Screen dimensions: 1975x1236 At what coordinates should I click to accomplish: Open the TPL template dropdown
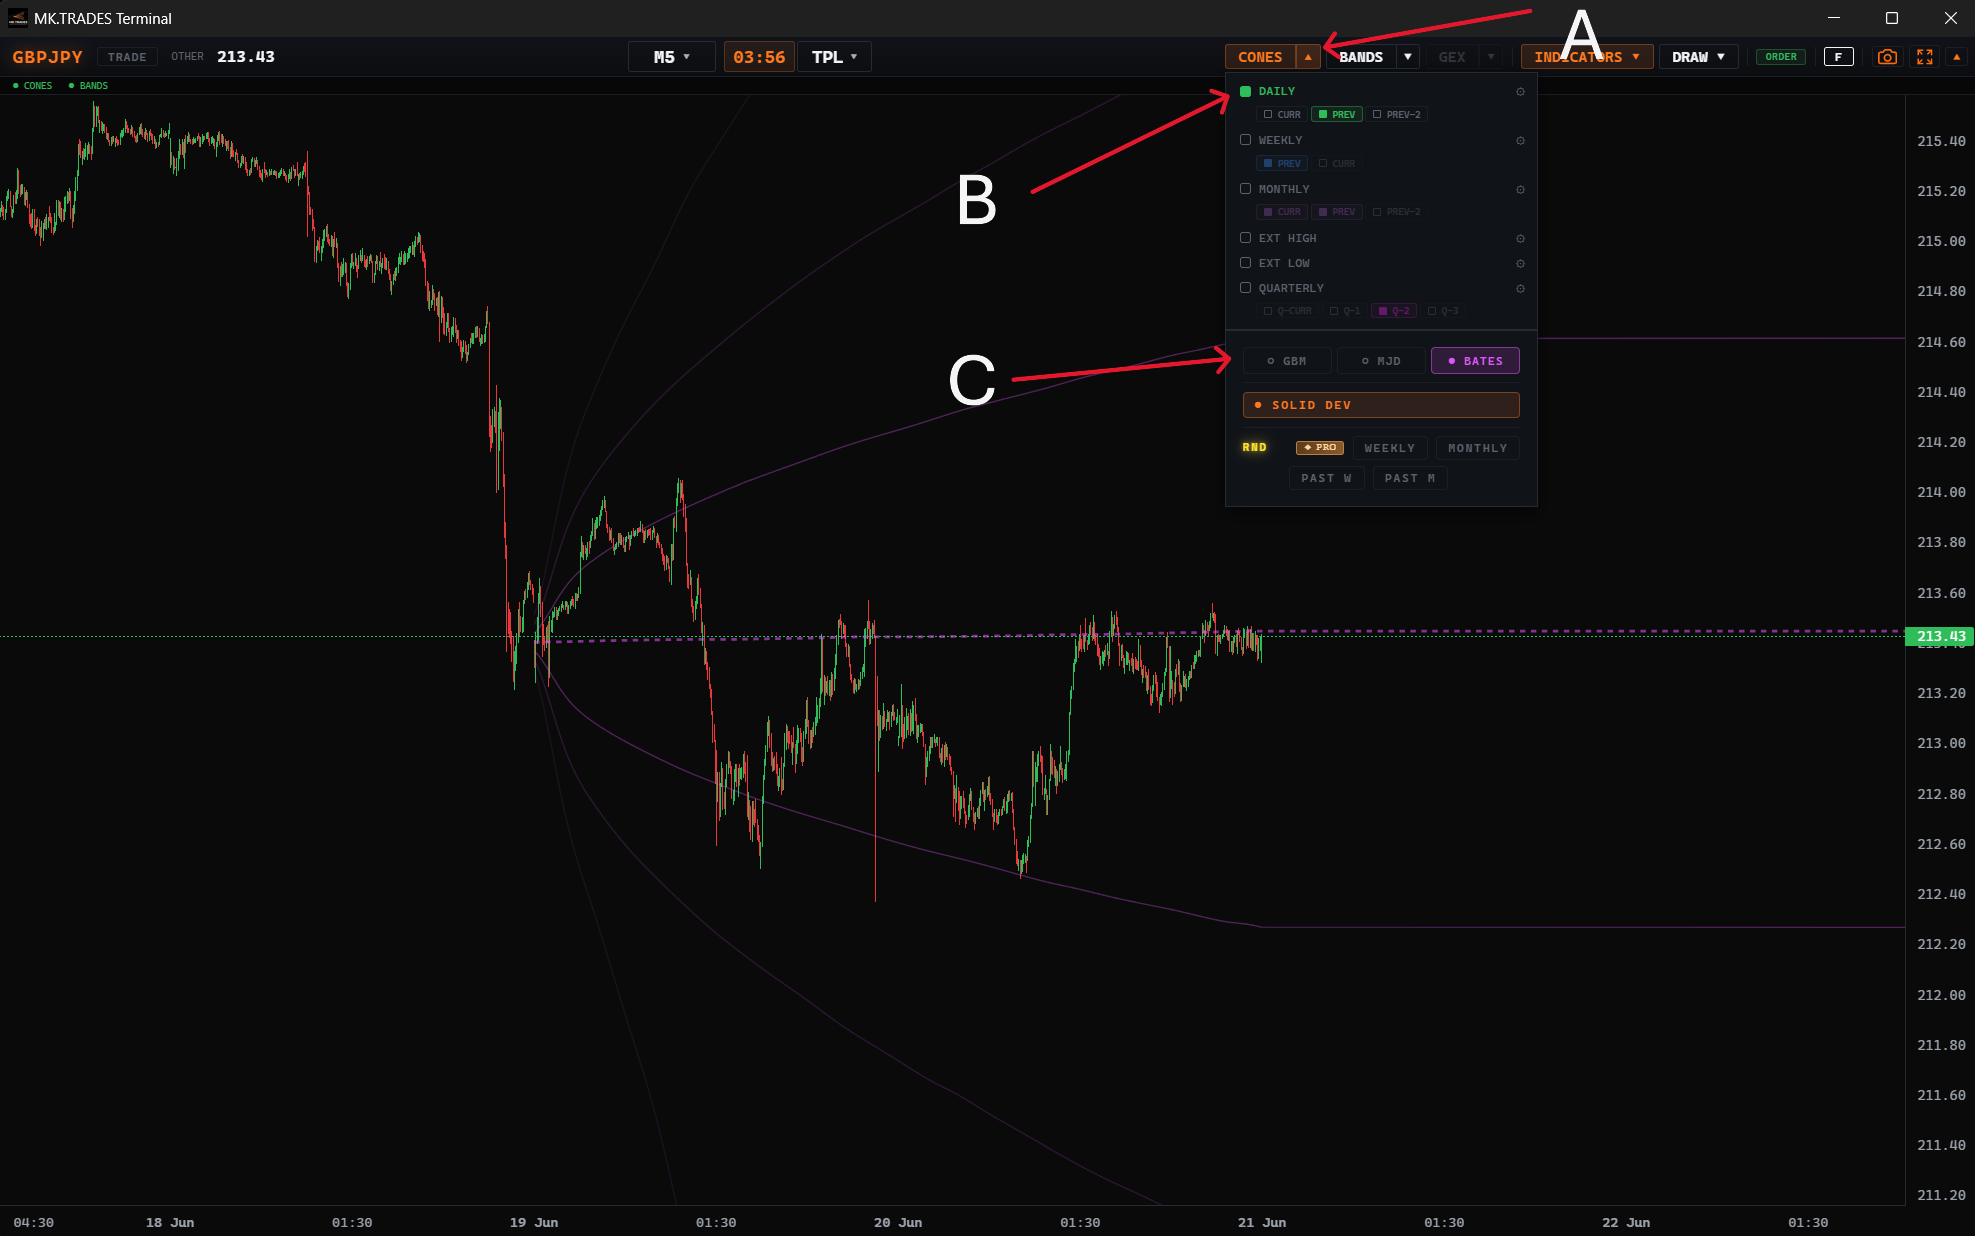[834, 57]
